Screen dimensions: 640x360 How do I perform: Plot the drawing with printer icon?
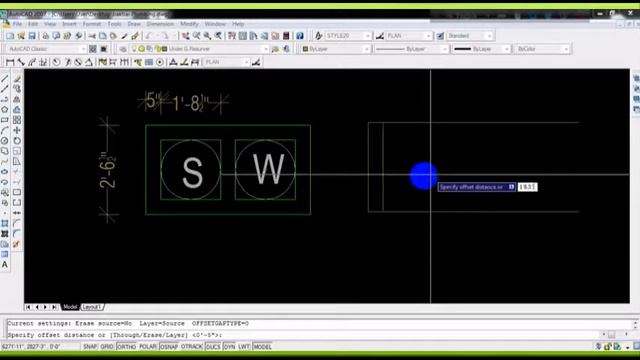tap(46, 36)
